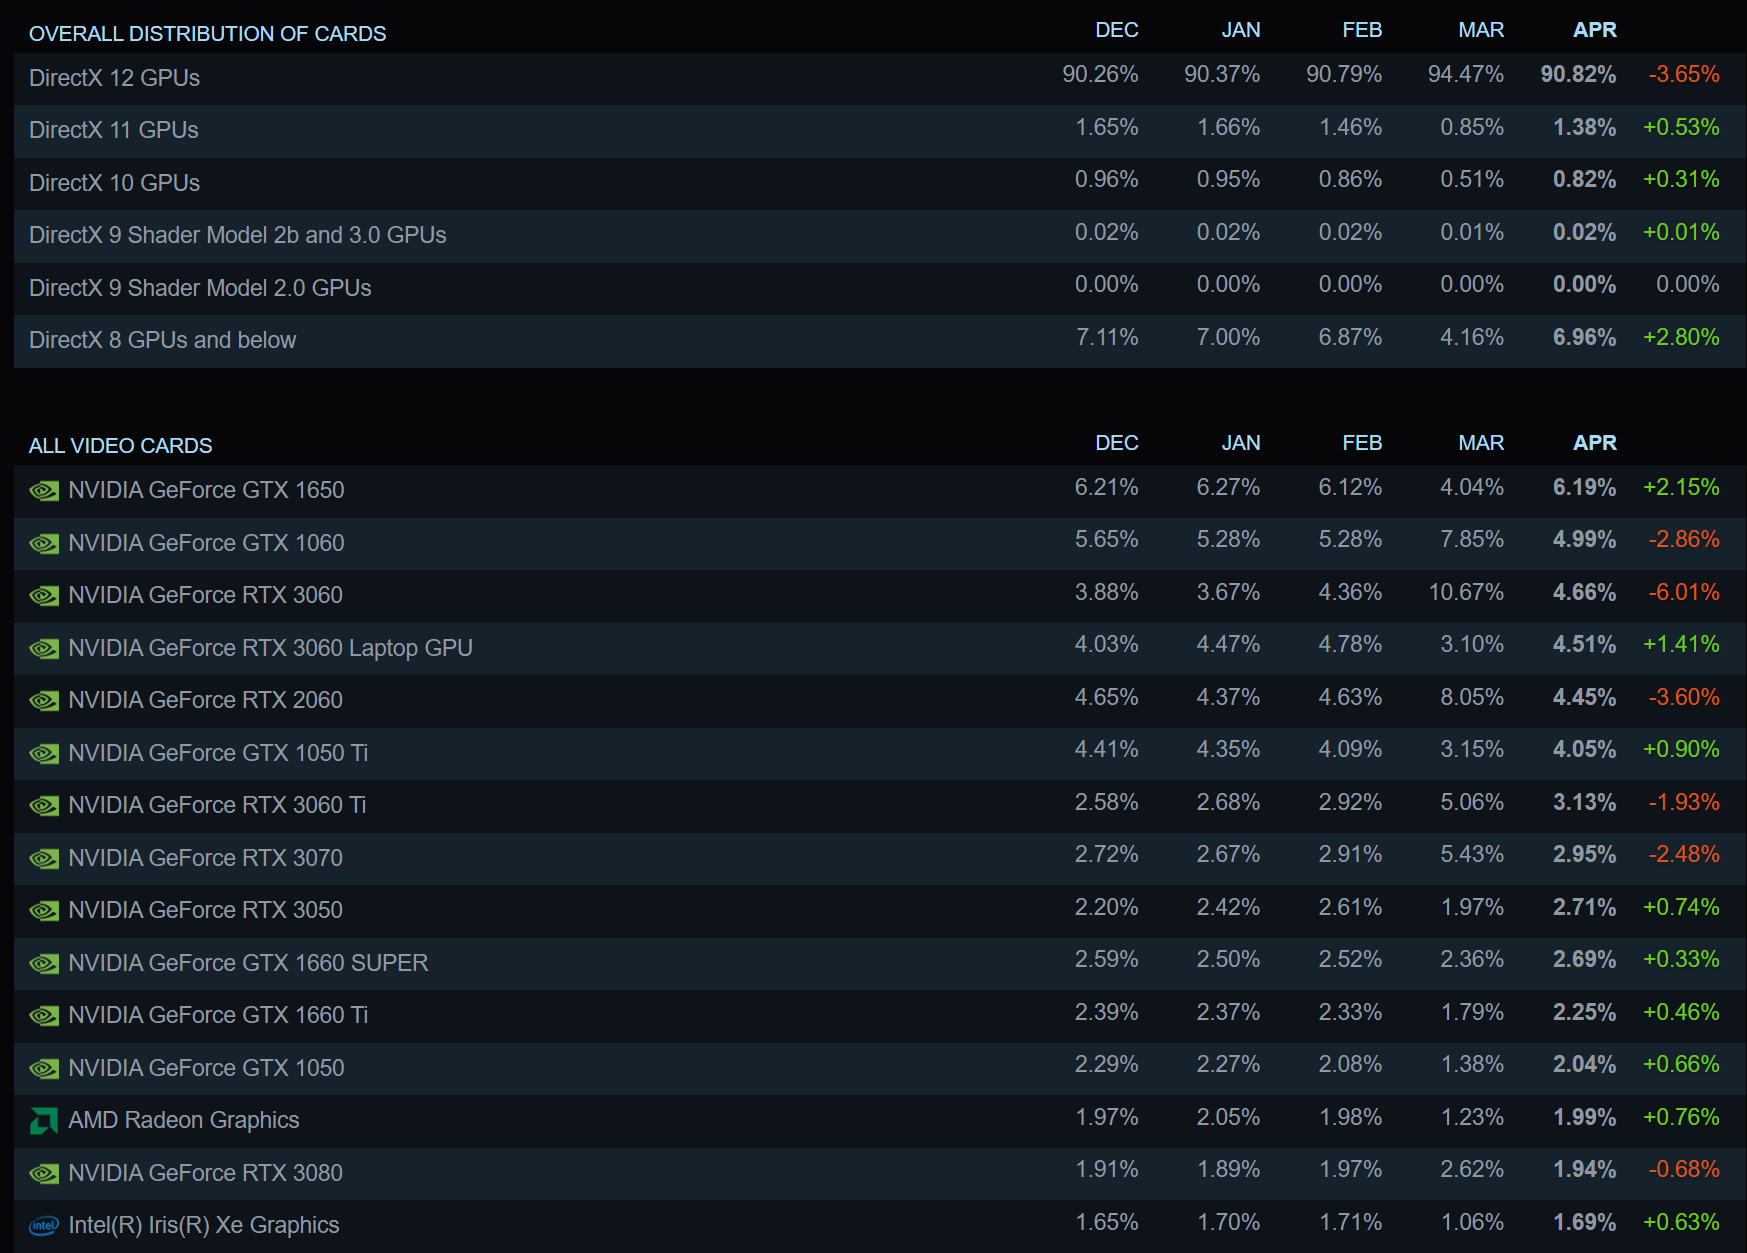Click the AMD logo beside Radeon Graphics
The width and height of the screenshot is (1747, 1253).
[x=44, y=1121]
